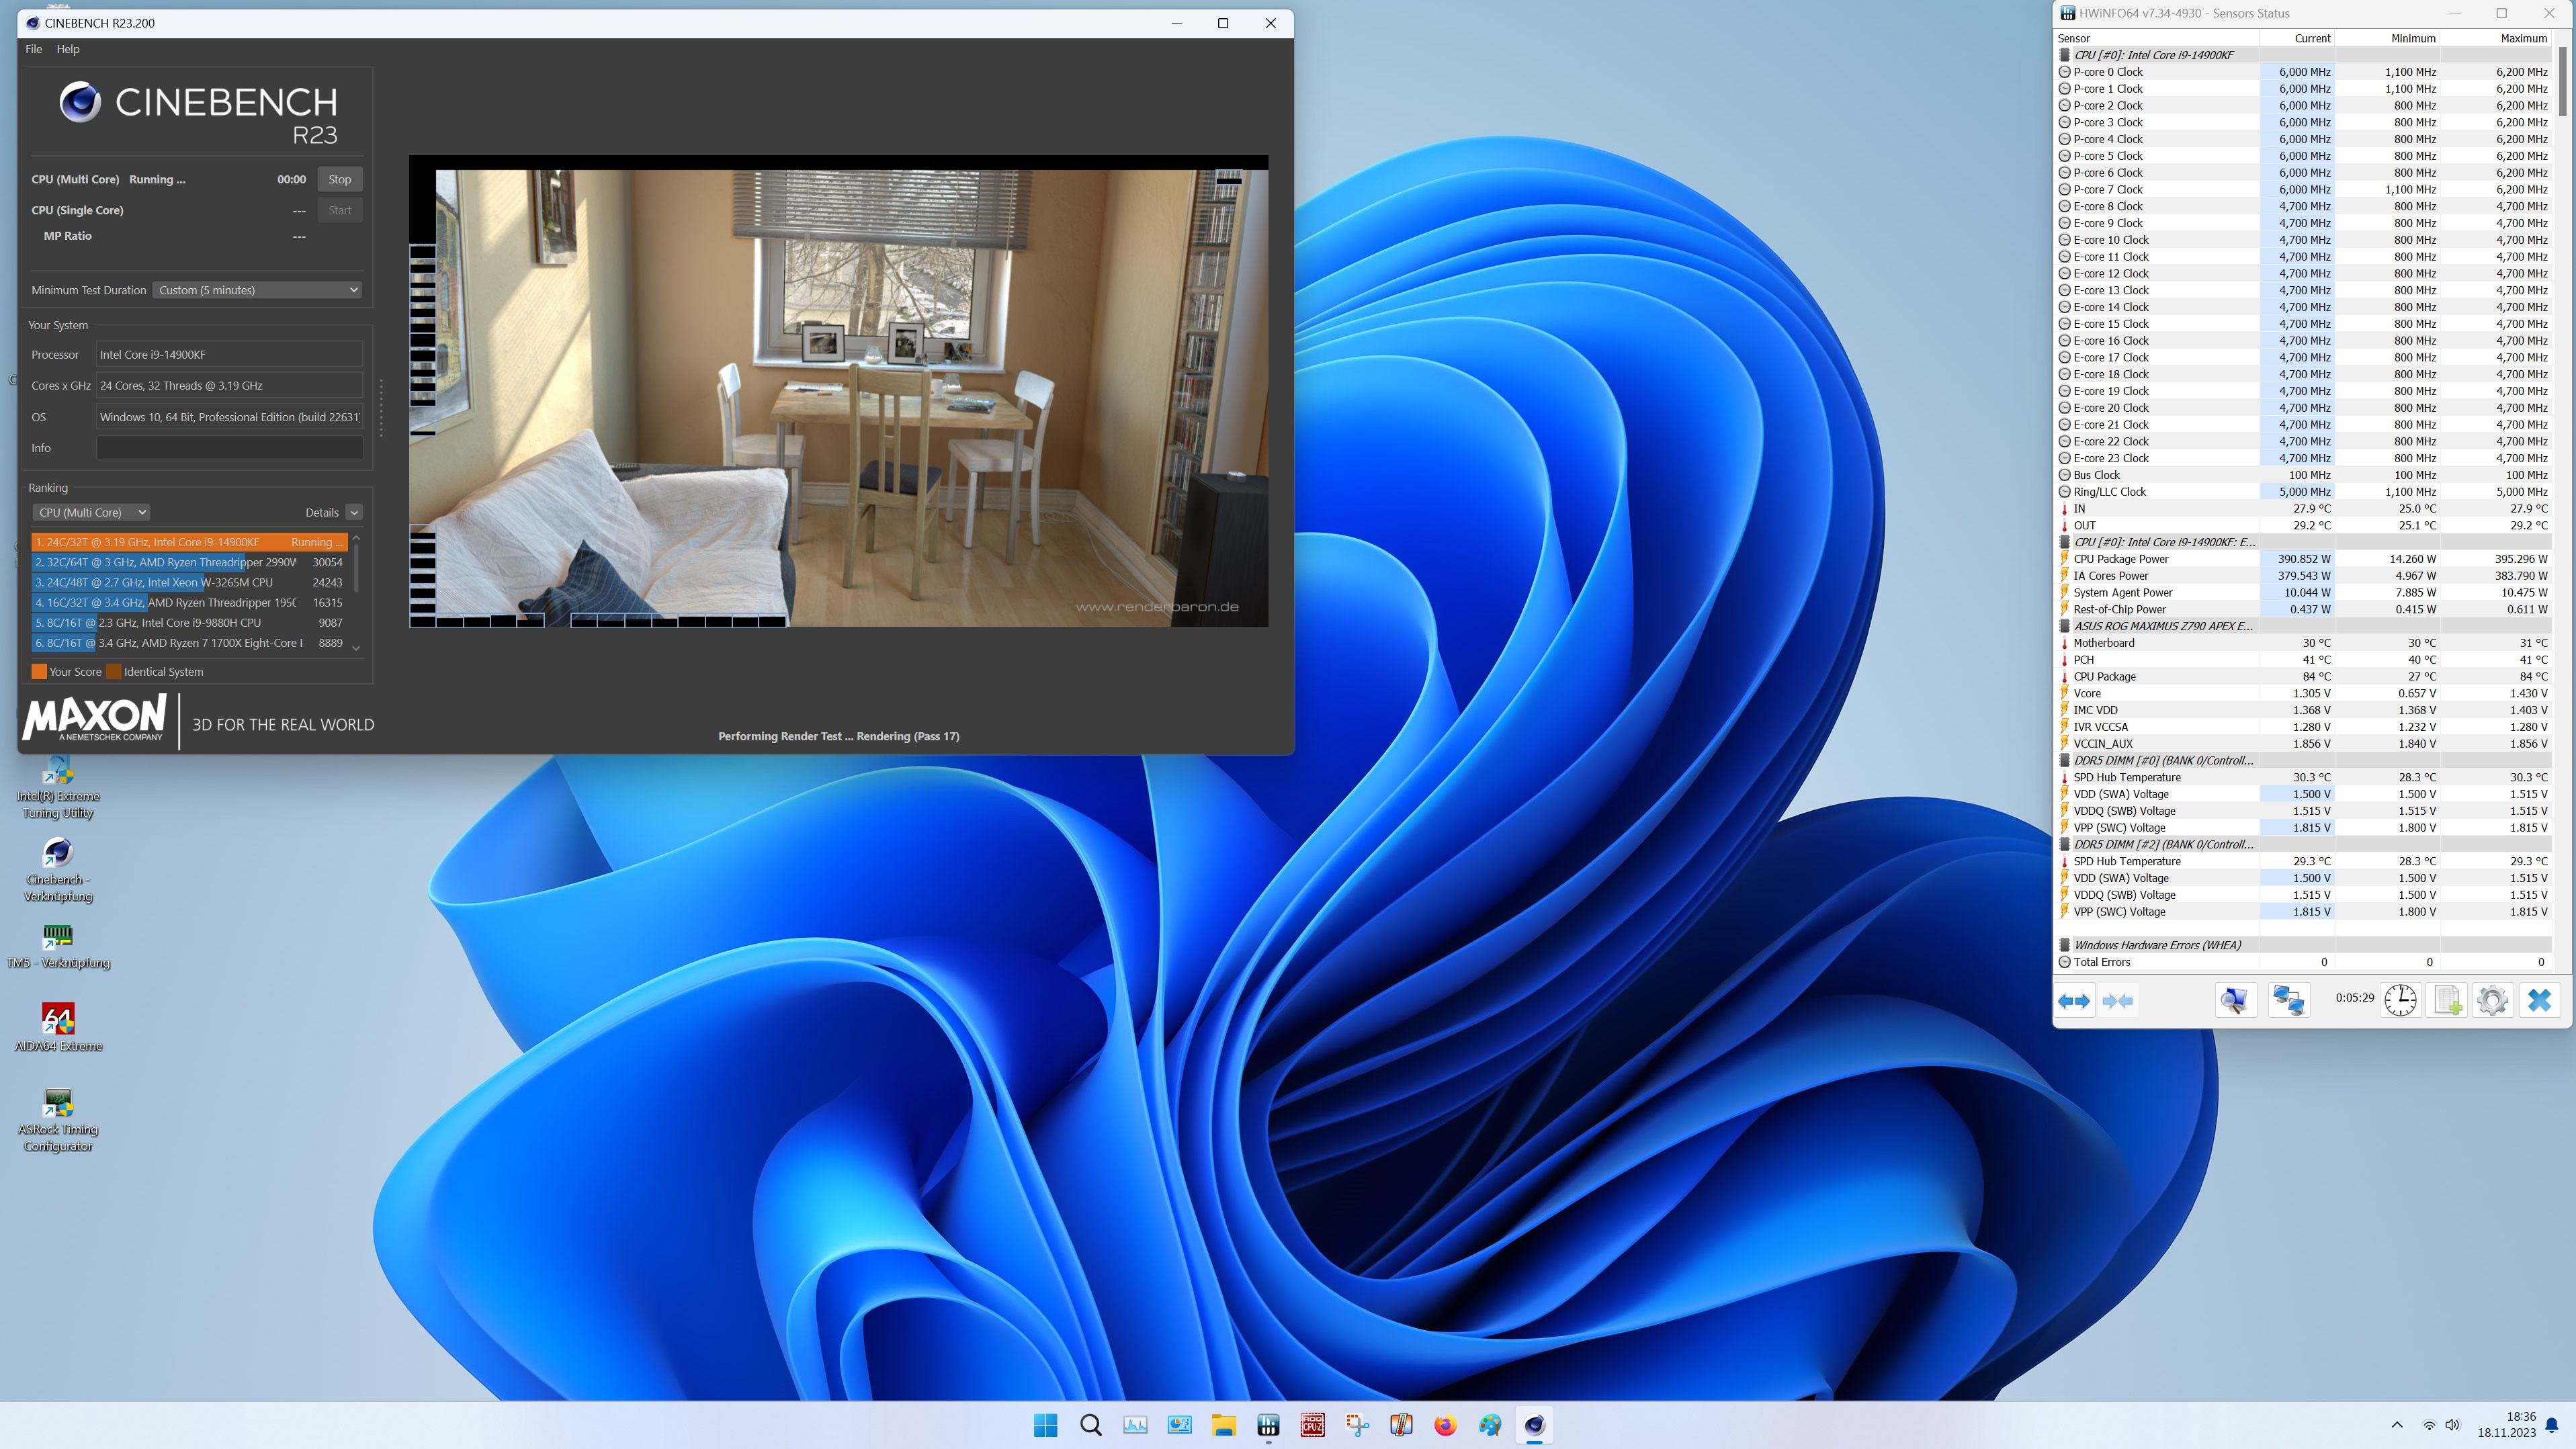2576x1449 pixels.
Task: Click the Info input field
Action: pos(229,448)
